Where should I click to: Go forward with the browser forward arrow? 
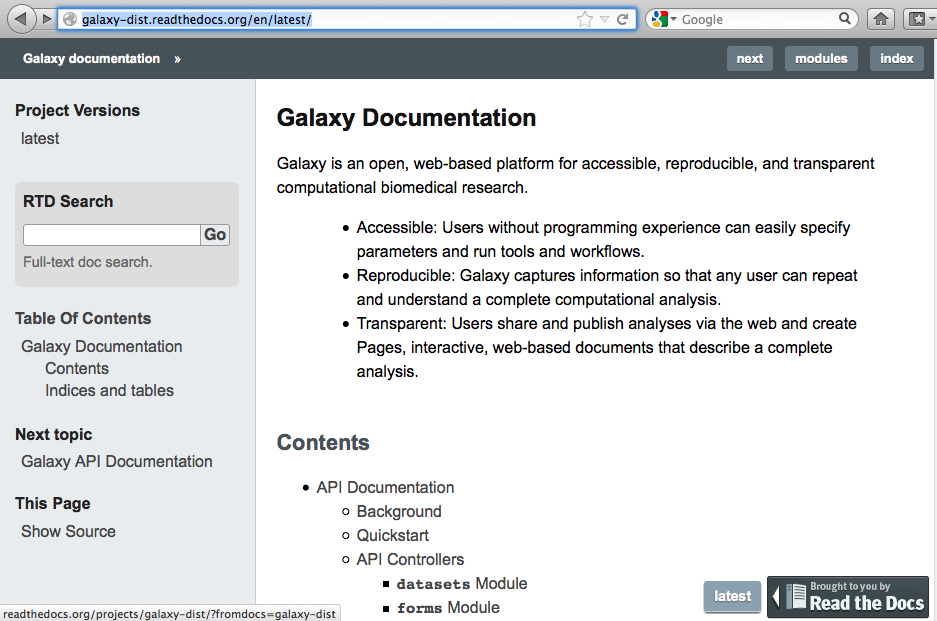point(46,19)
